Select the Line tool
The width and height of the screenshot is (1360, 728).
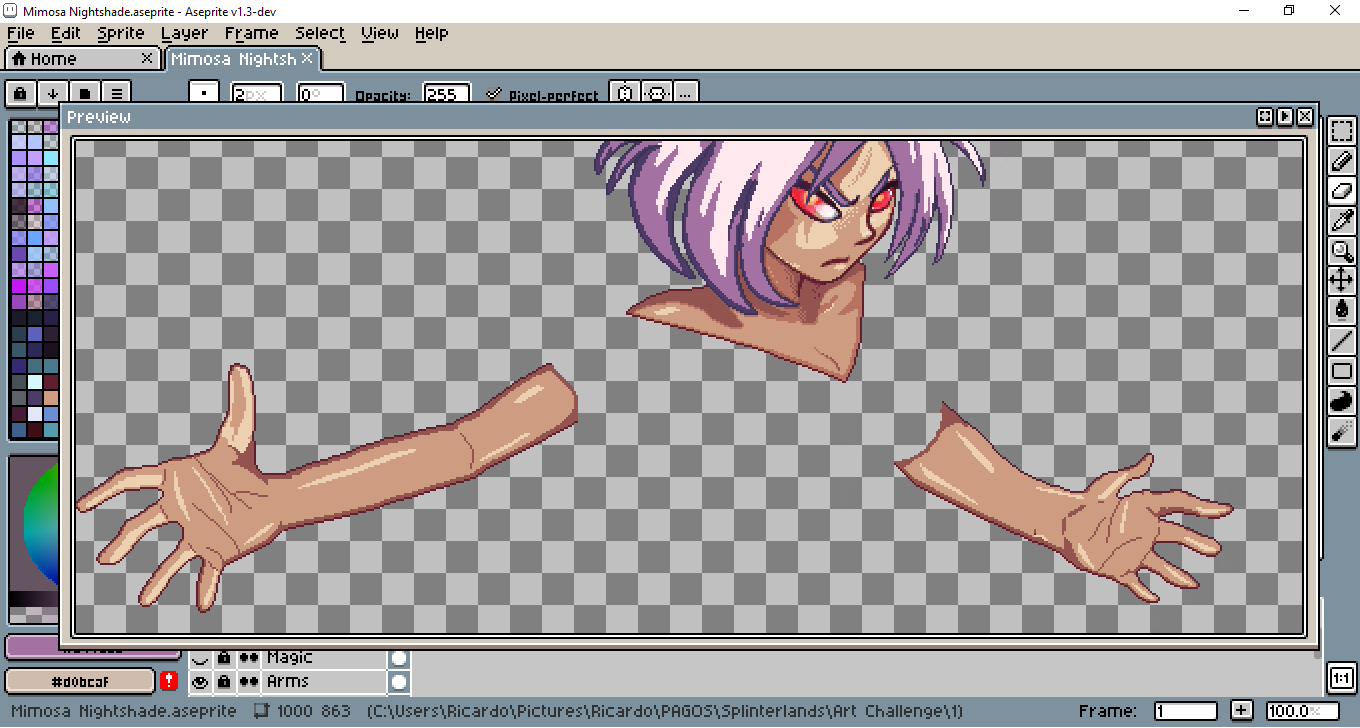[x=1341, y=341]
